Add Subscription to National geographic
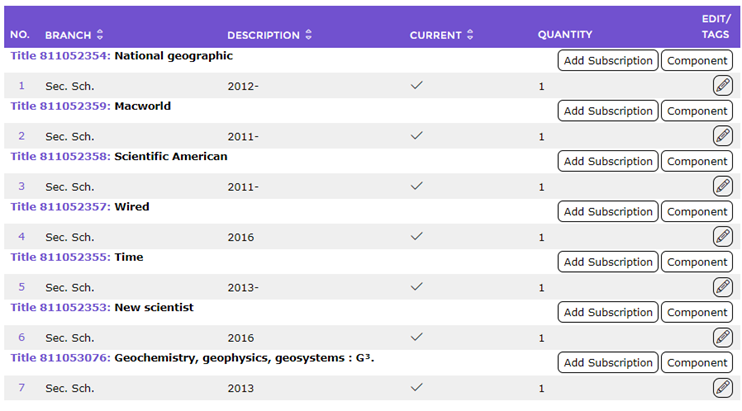The image size is (742, 411). coord(608,61)
